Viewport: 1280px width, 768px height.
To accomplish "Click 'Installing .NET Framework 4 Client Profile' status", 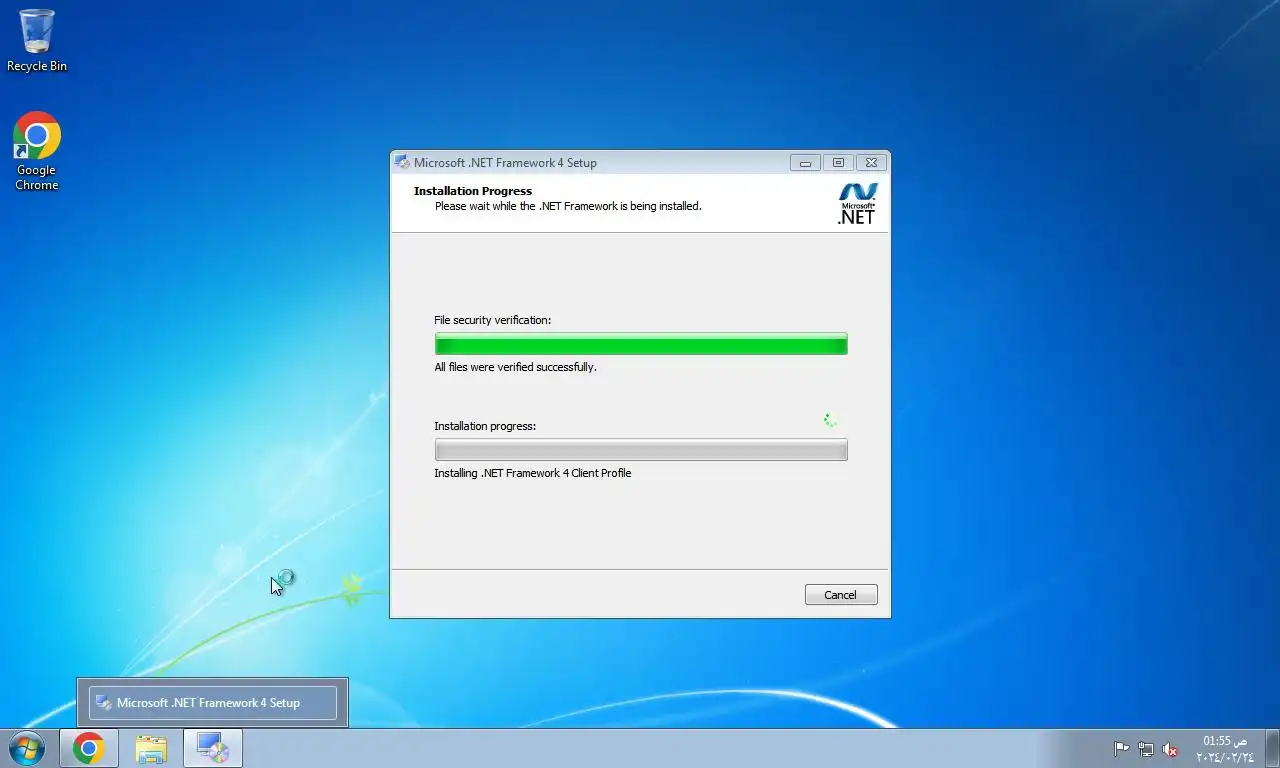I will tap(533, 473).
